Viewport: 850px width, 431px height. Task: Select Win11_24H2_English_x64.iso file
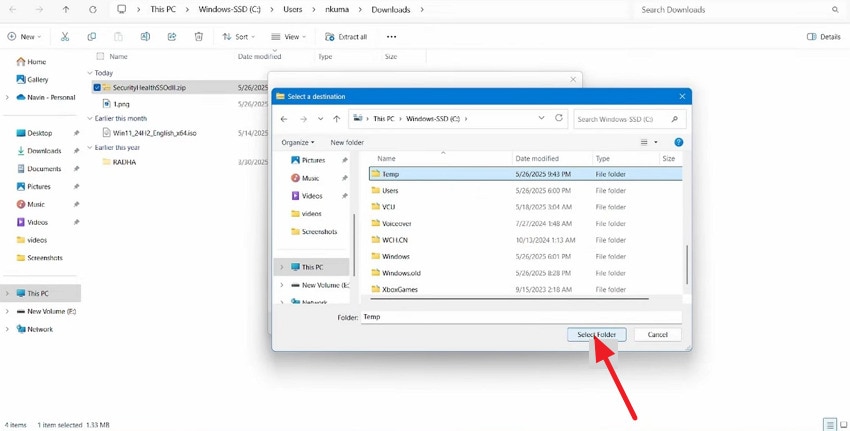154,133
